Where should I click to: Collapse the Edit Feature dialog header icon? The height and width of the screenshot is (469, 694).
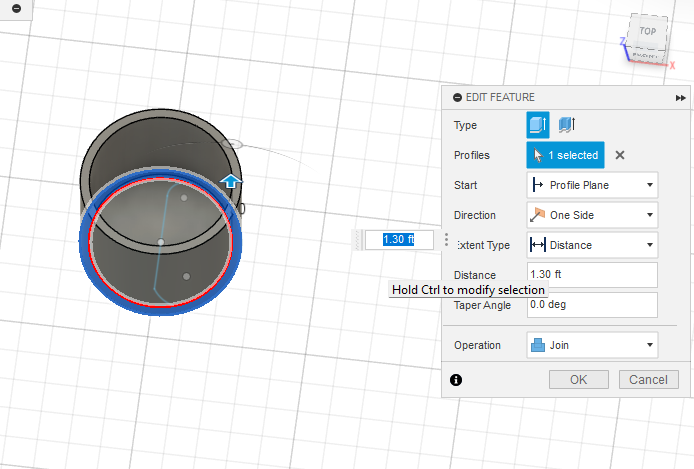click(457, 97)
